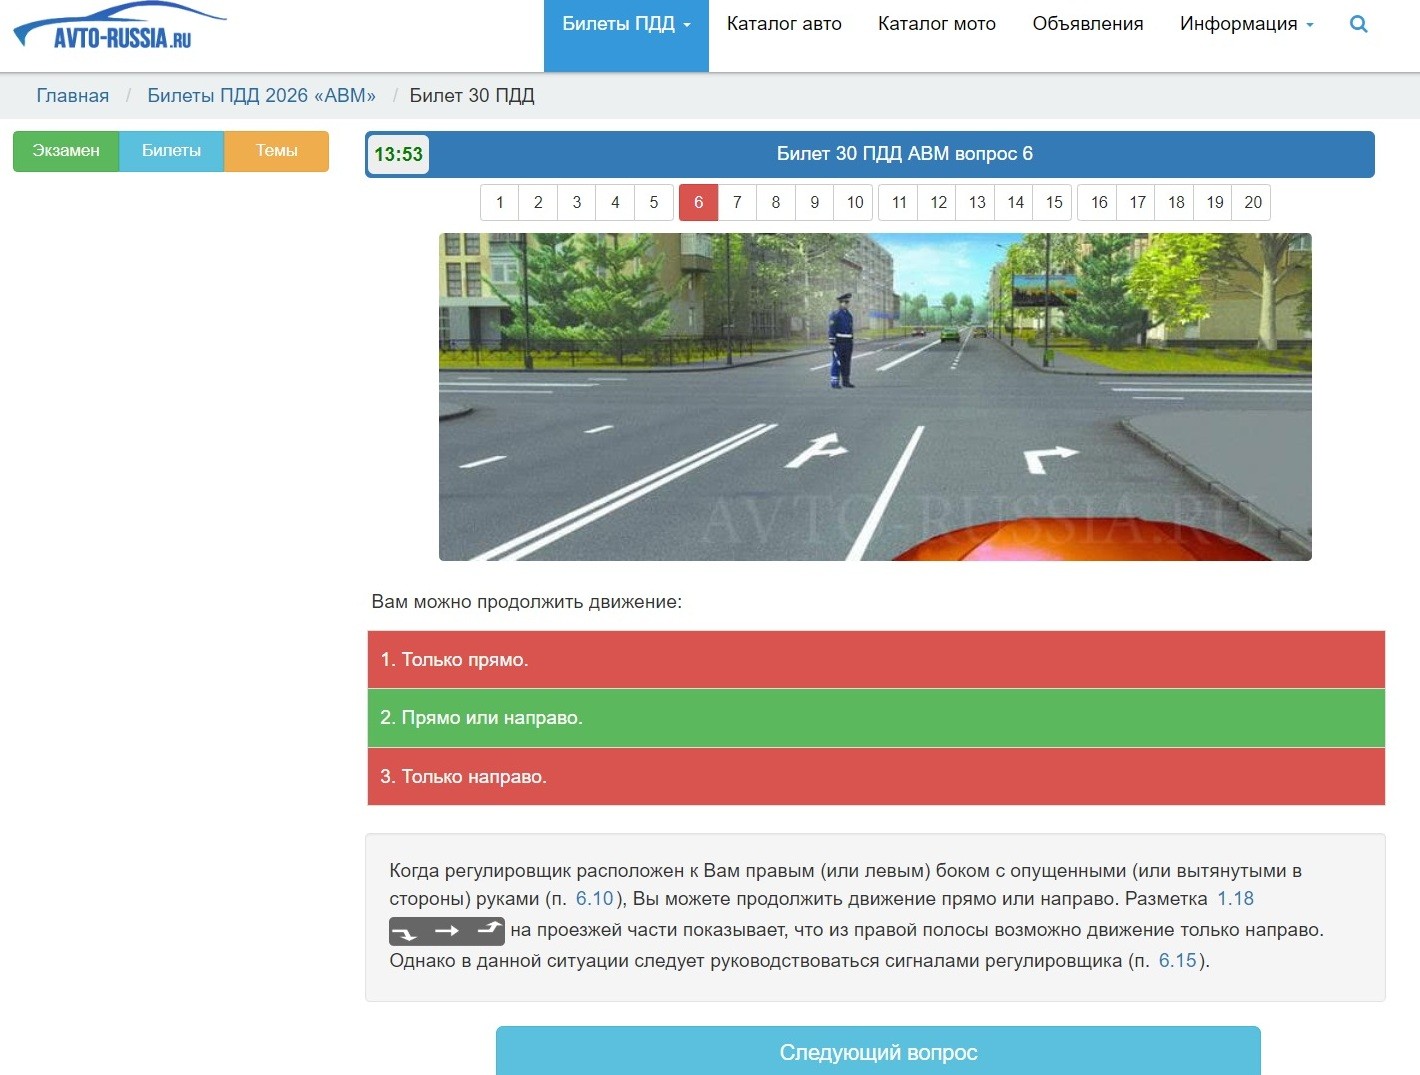Image resolution: width=1420 pixels, height=1075 pixels.
Task: Go to question 3
Action: pyautogui.click(x=577, y=202)
